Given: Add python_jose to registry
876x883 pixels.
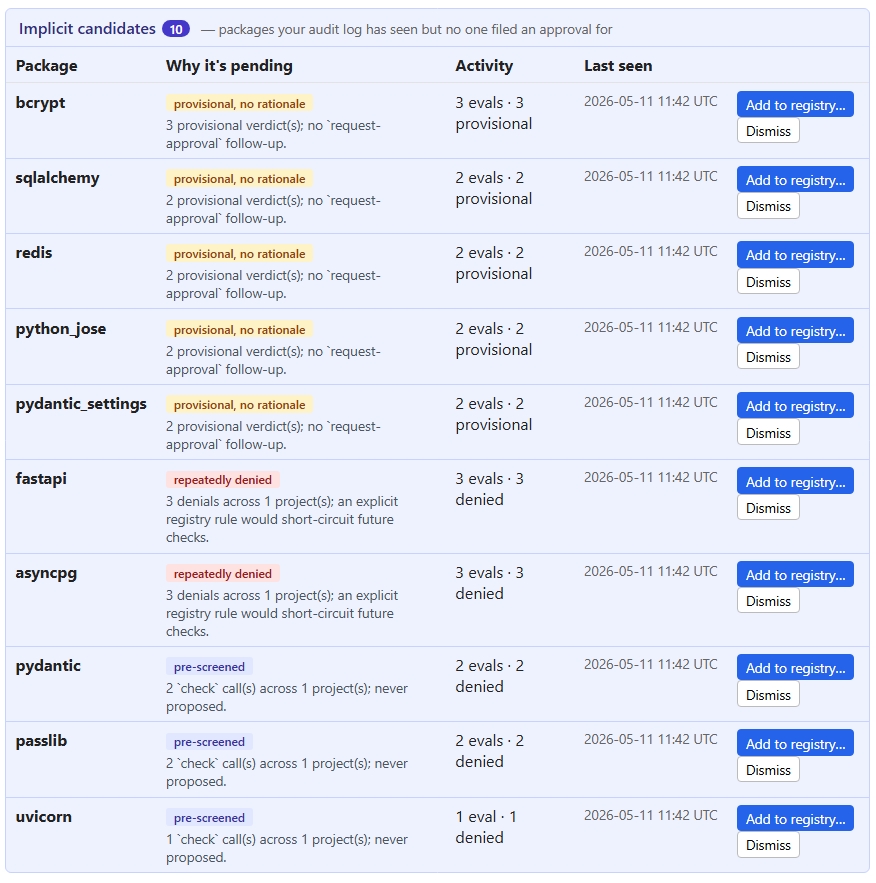Looking at the screenshot, I should tap(795, 331).
